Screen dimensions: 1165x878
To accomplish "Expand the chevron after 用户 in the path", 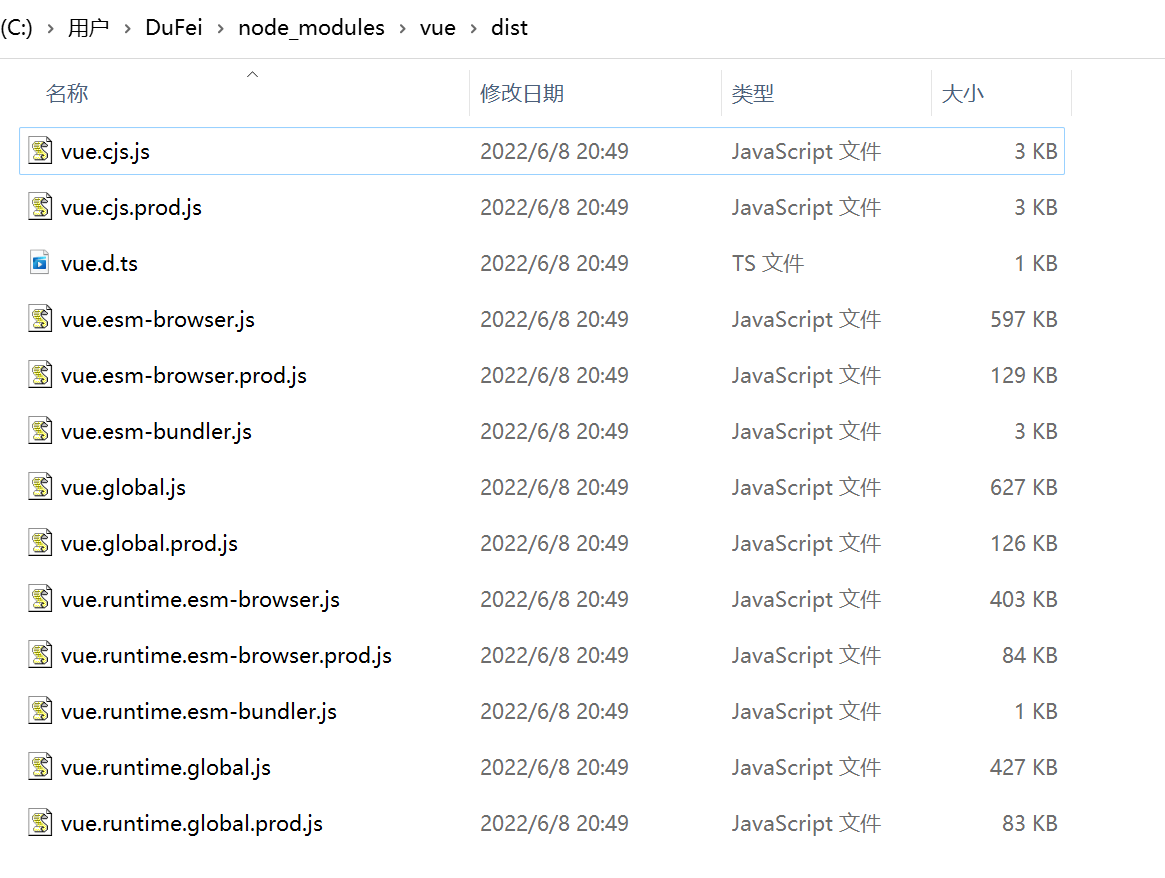I will (128, 29).
